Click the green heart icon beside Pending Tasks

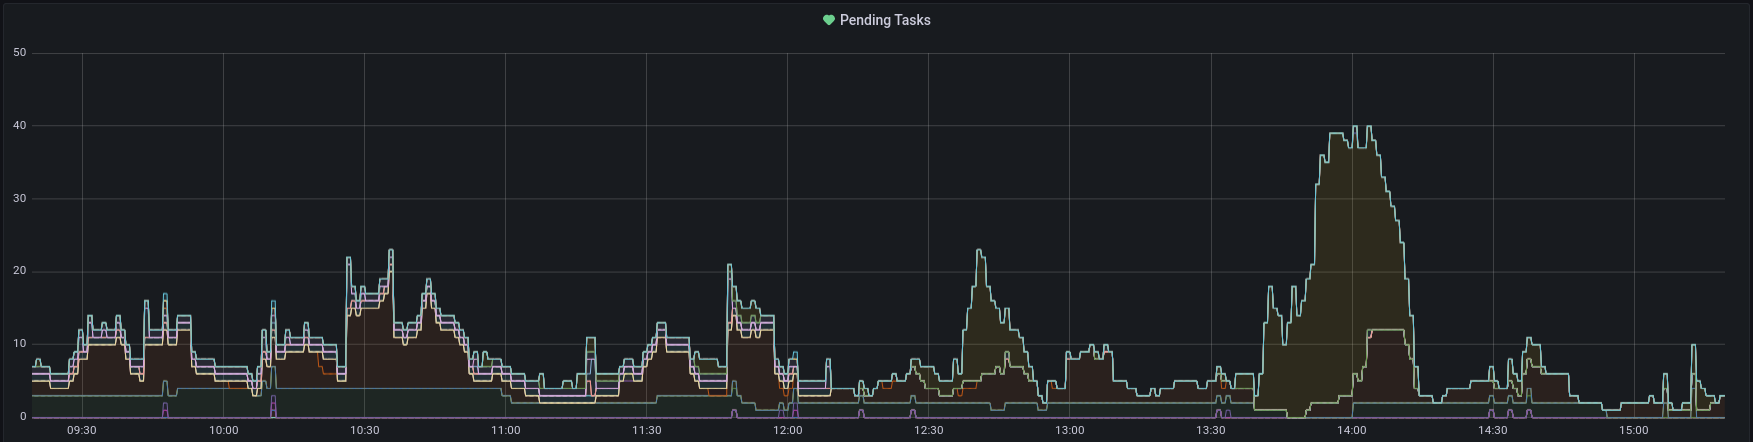(x=828, y=20)
